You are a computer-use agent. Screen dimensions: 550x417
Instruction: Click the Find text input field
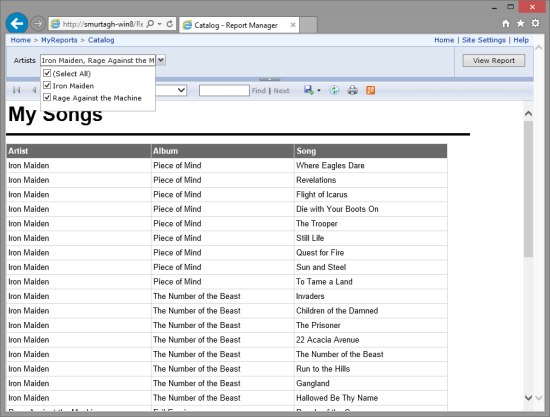click(x=224, y=90)
